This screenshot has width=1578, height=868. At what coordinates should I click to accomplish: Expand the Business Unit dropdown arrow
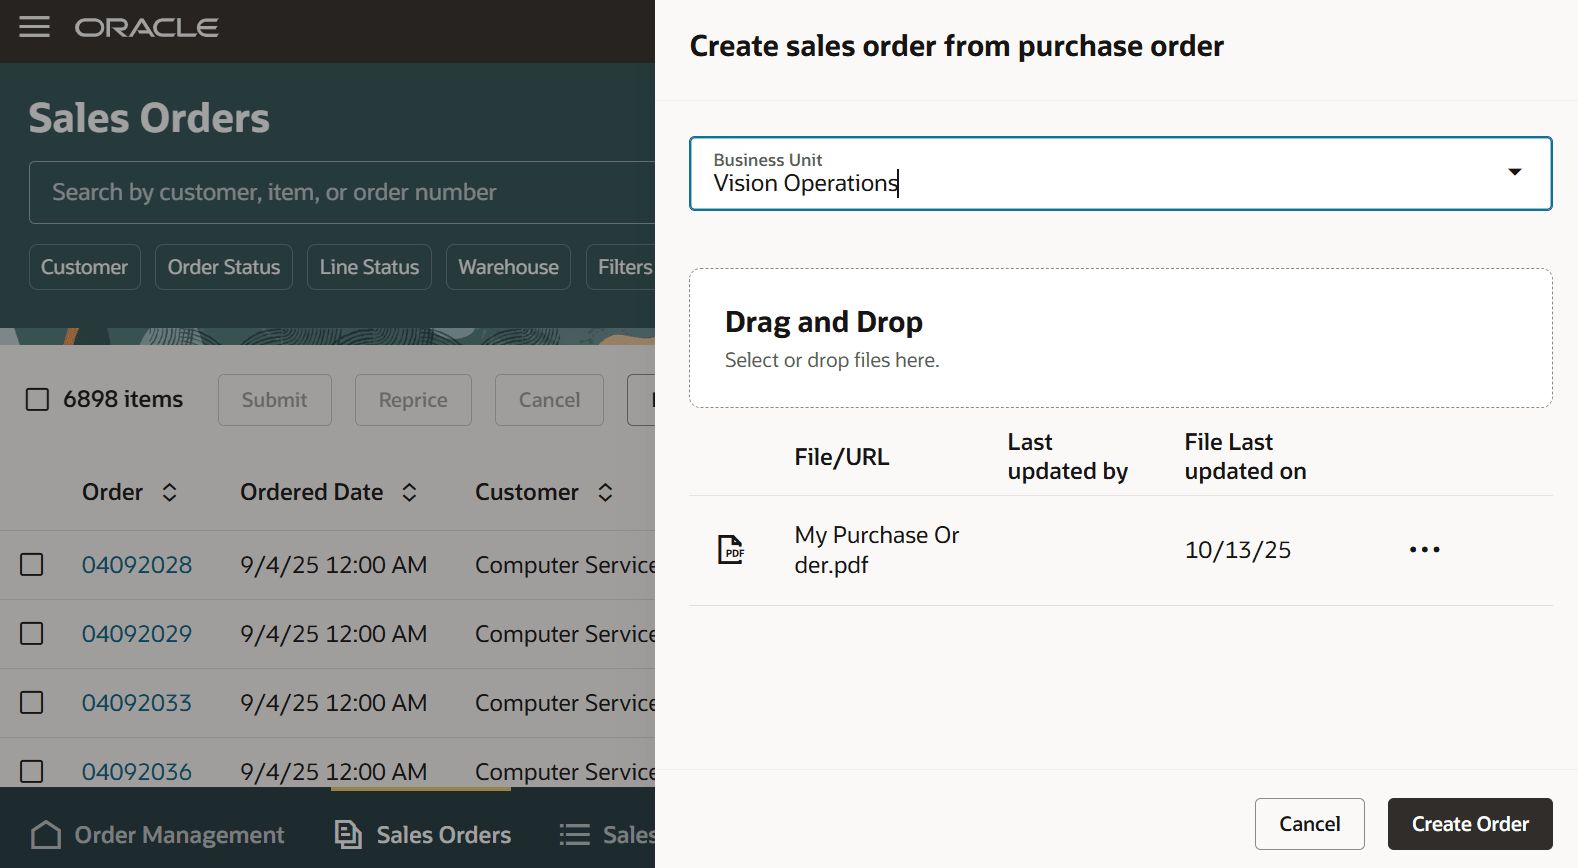click(x=1515, y=172)
